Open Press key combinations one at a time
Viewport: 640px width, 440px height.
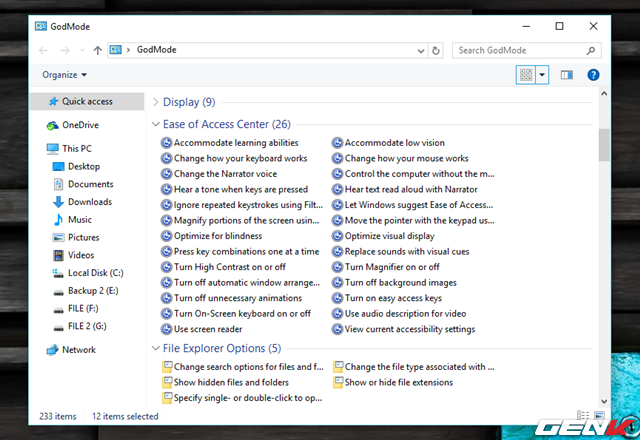point(240,251)
